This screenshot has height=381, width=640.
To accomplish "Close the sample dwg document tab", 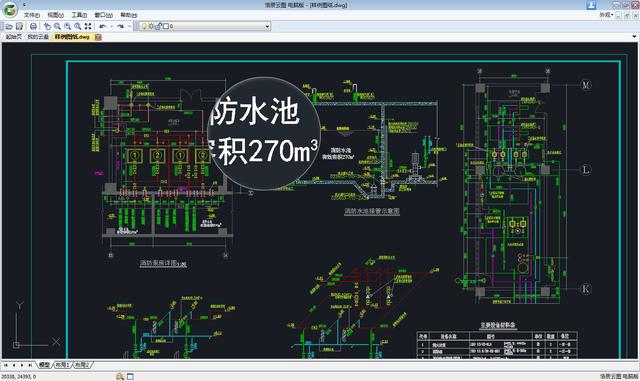I will pos(98,37).
